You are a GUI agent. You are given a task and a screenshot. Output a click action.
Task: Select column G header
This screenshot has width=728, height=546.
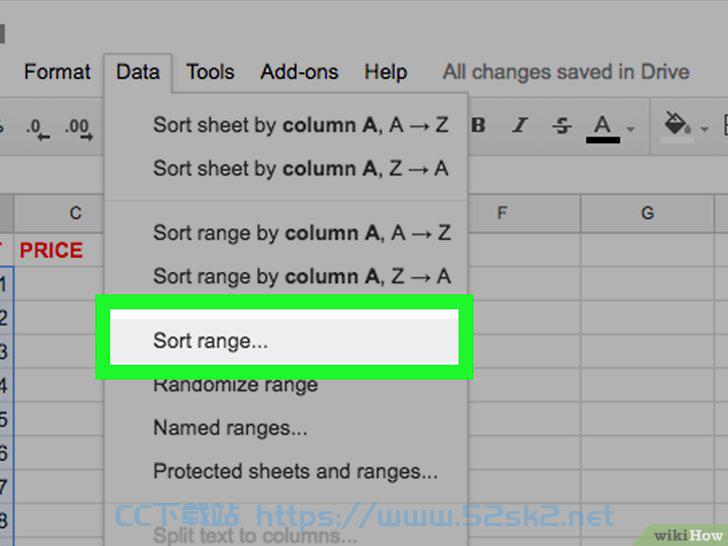647,213
